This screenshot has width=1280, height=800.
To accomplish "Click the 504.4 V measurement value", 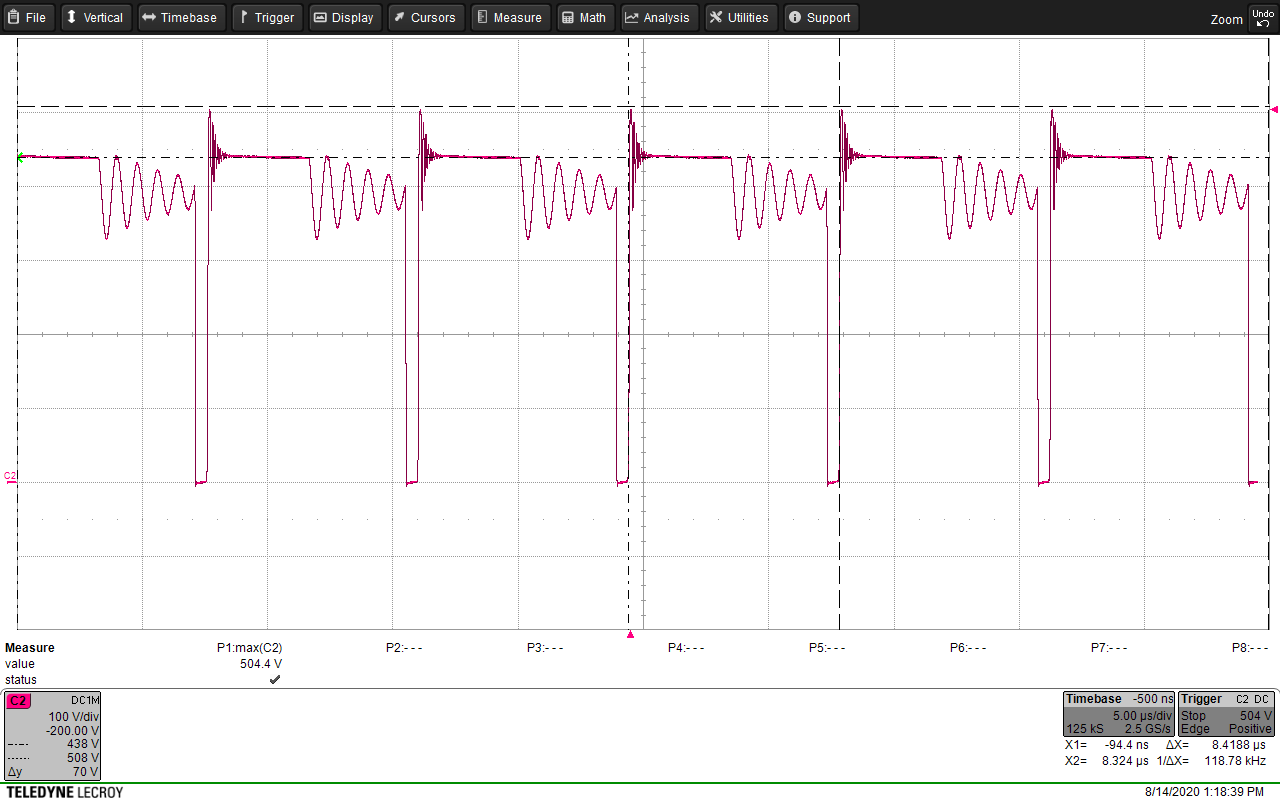I will (x=261, y=664).
